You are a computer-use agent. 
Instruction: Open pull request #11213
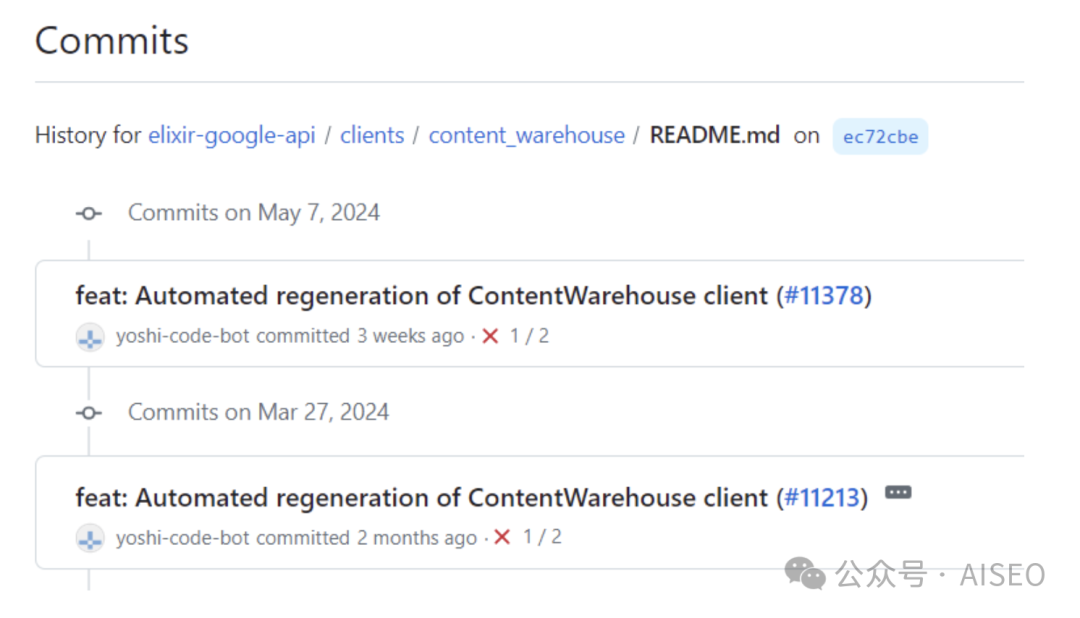click(822, 497)
